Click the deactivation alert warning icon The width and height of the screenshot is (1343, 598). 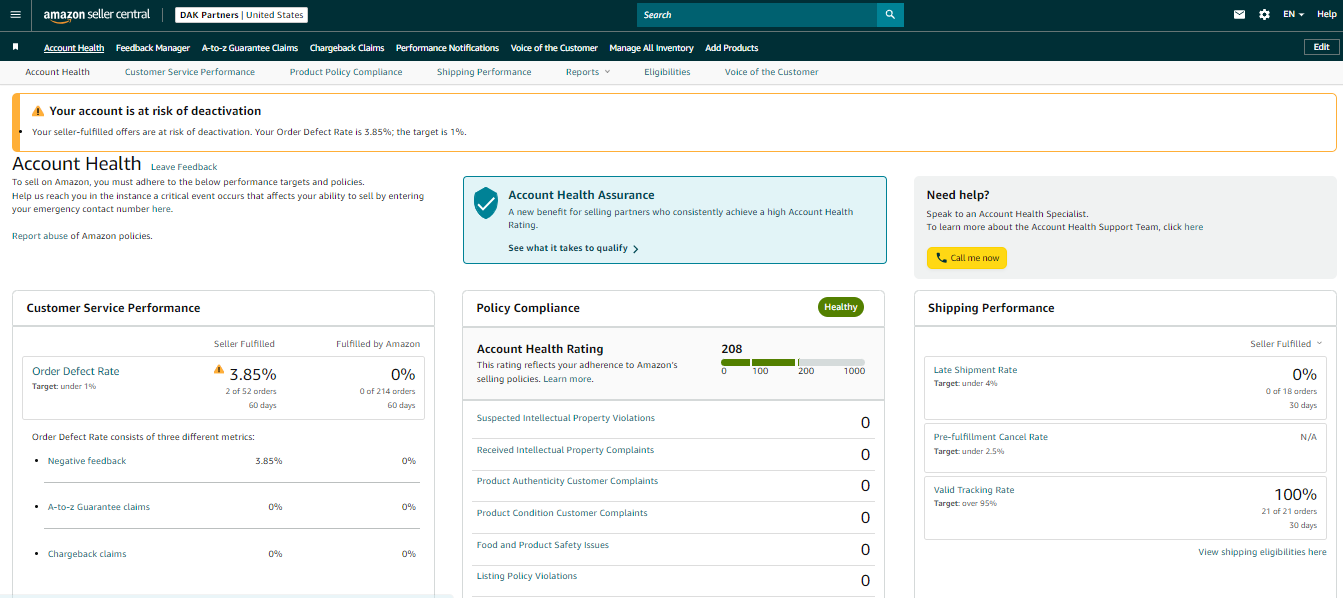(x=38, y=111)
